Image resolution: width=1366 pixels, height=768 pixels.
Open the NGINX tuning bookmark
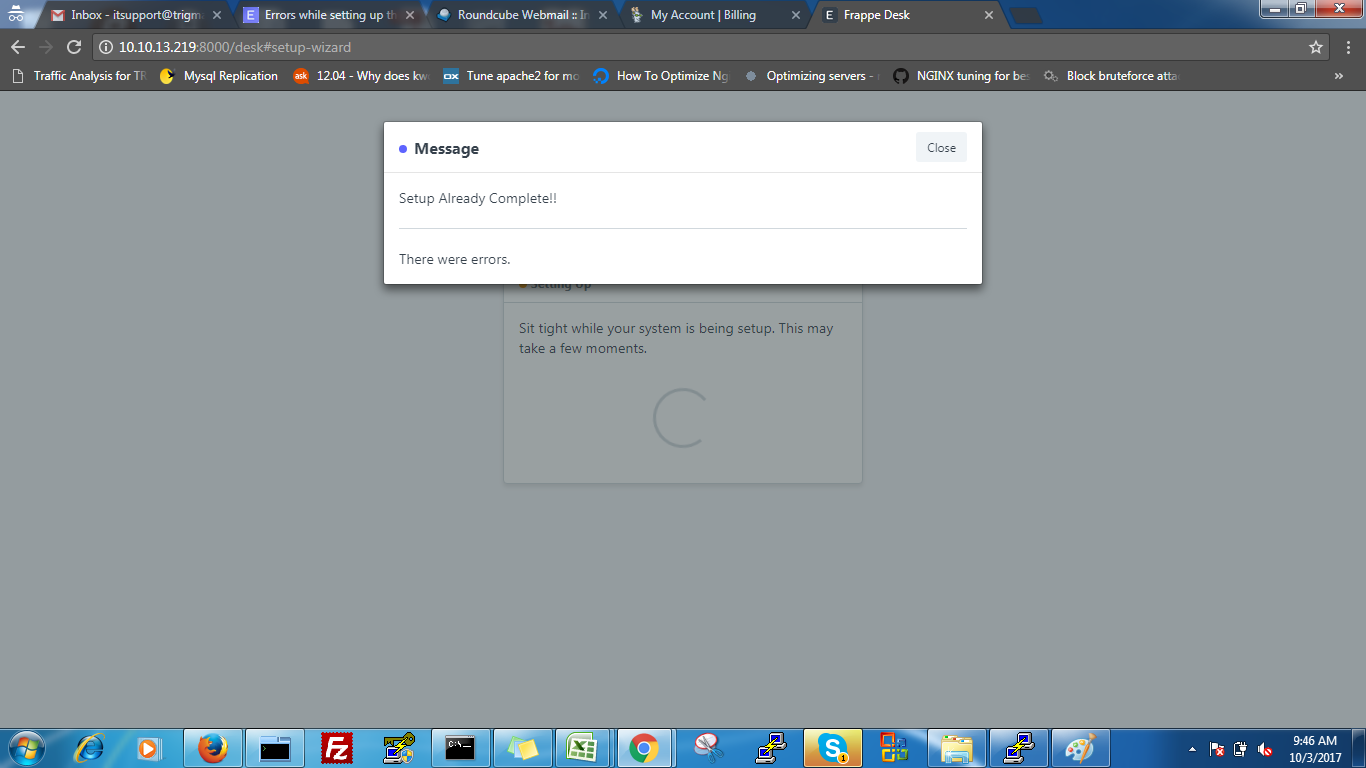coord(960,76)
